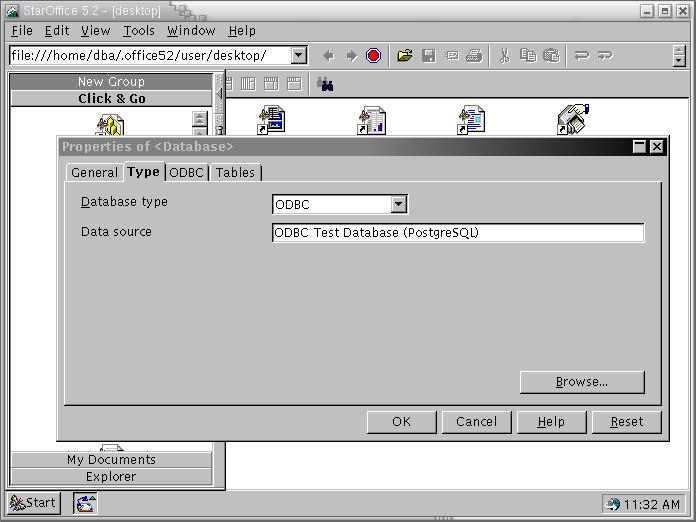Click the third view layout icon
Image resolution: width=696 pixels, height=522 pixels.
click(271, 83)
